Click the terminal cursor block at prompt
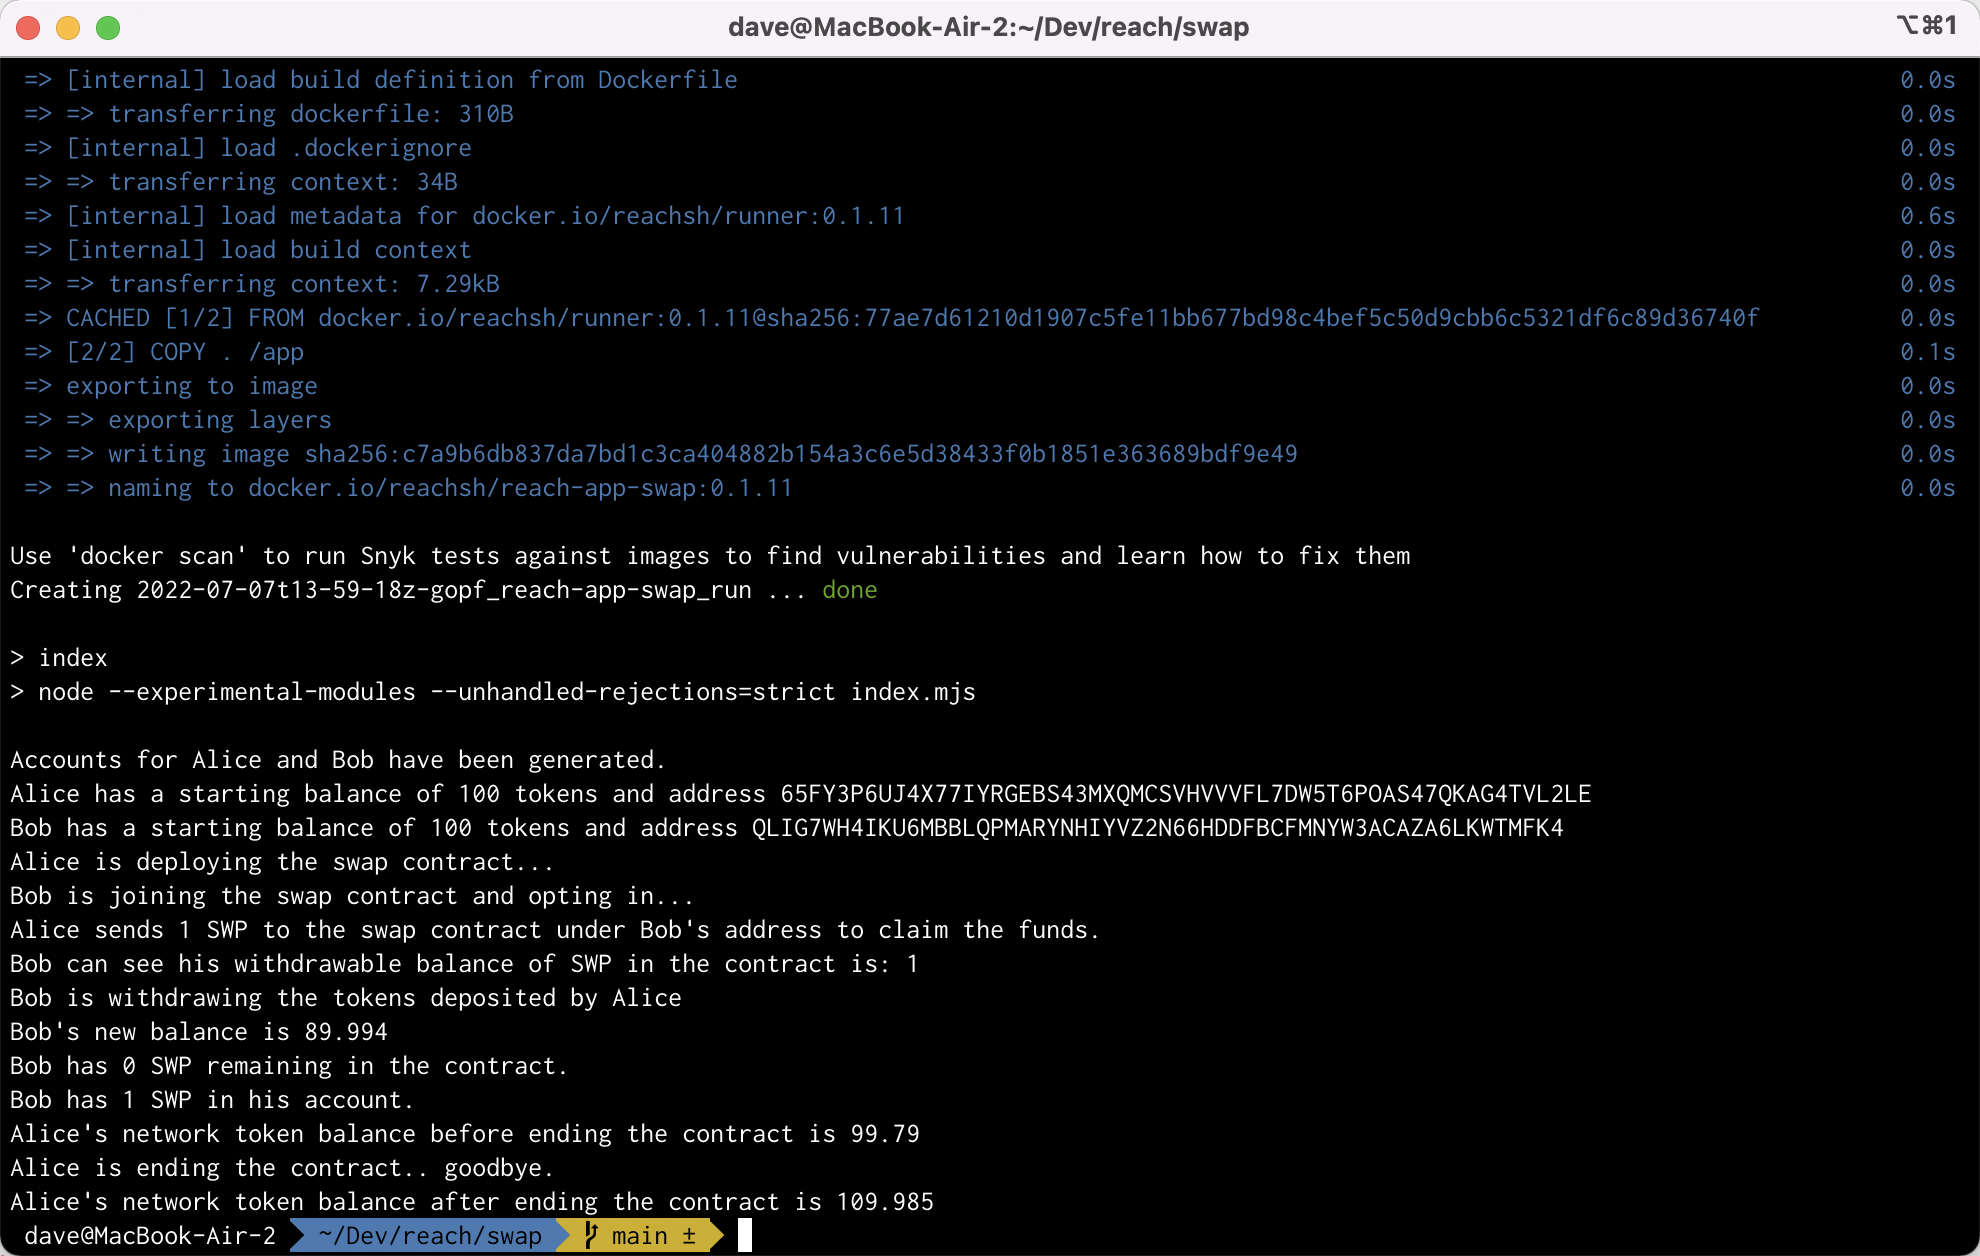The height and width of the screenshot is (1256, 1980). [x=744, y=1235]
